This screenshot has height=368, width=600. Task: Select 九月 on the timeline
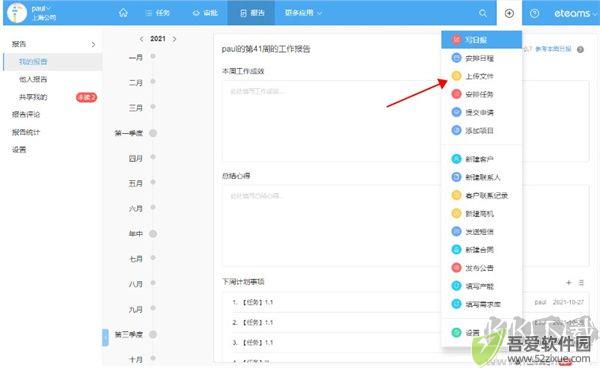(135, 309)
